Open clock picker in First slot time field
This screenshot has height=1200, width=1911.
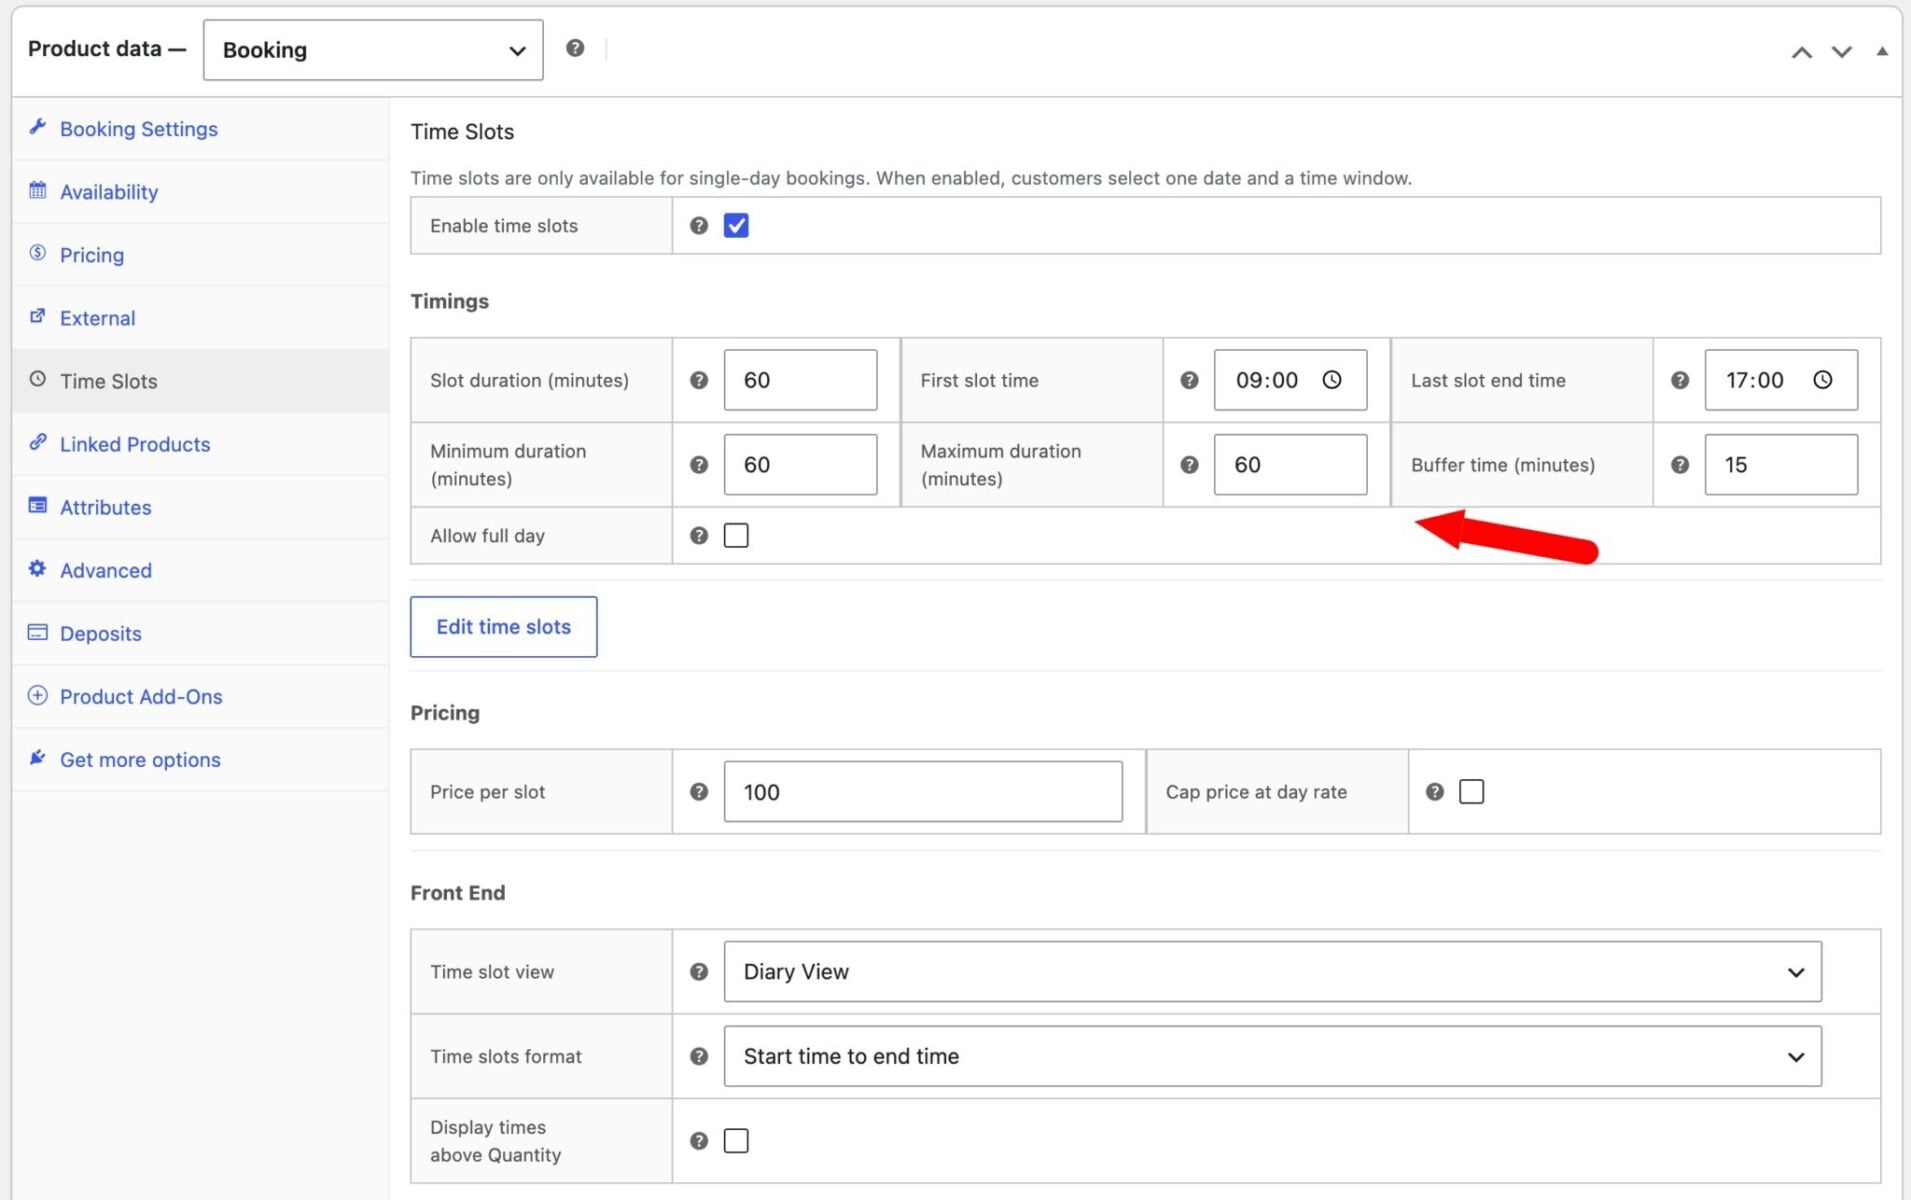pos(1332,380)
